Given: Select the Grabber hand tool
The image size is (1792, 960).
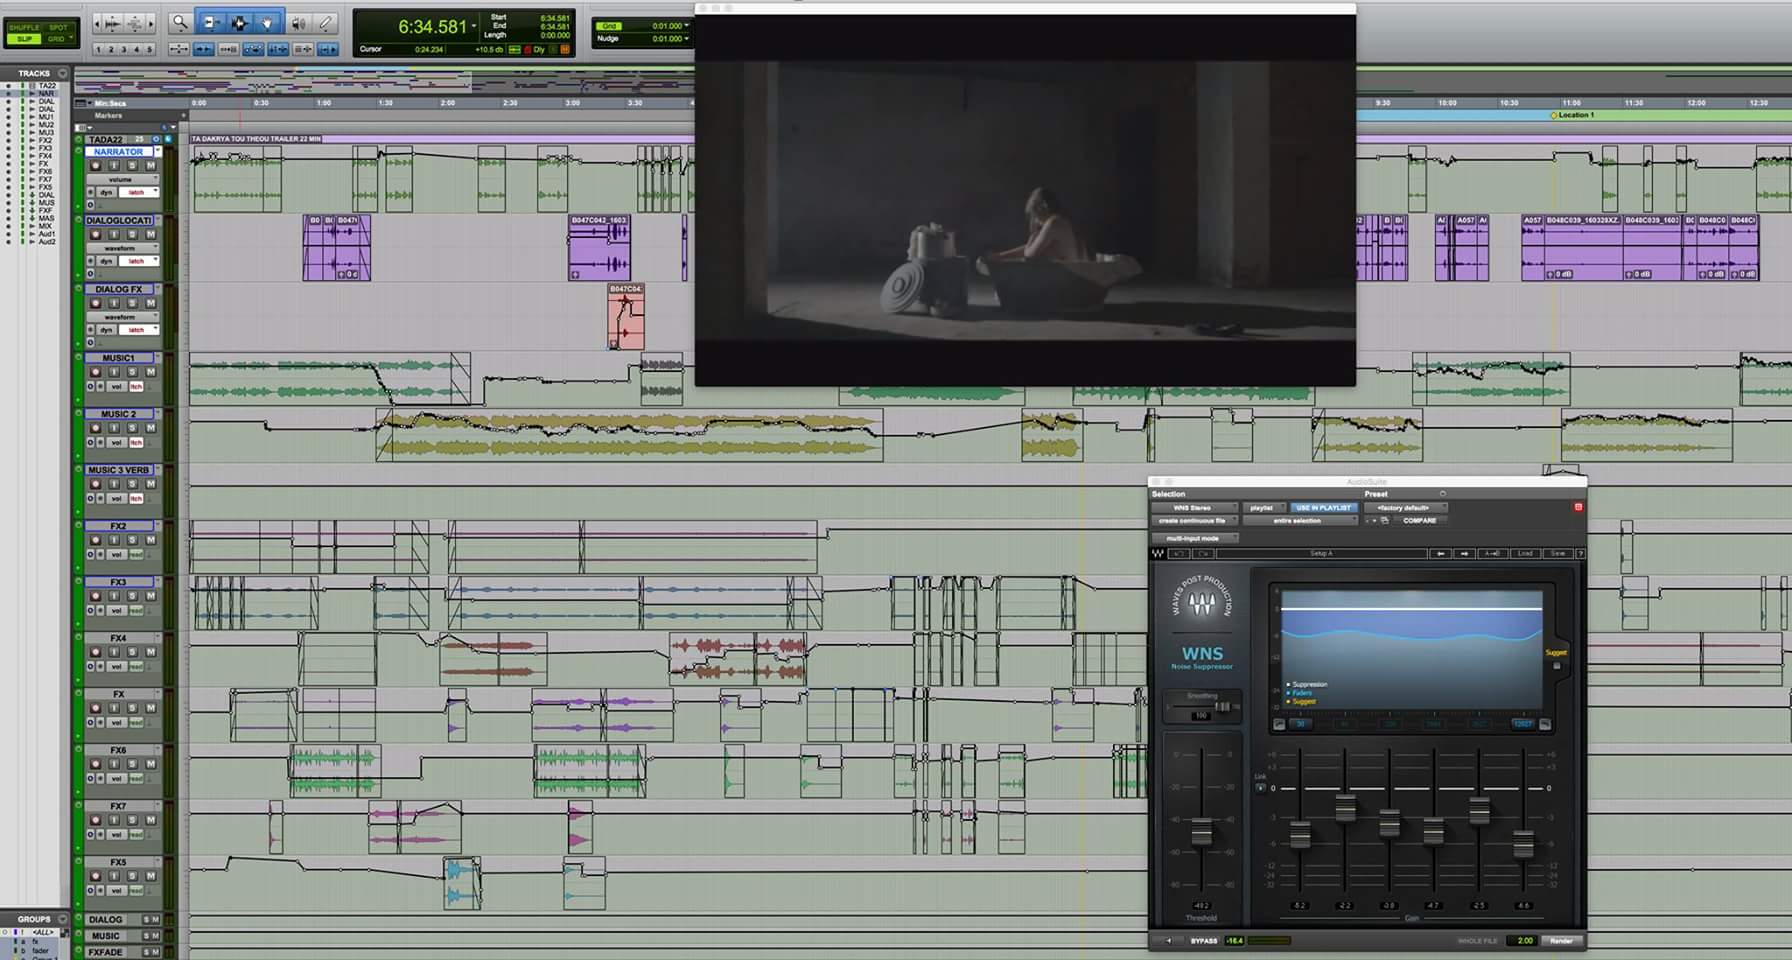Looking at the screenshot, I should point(267,22).
